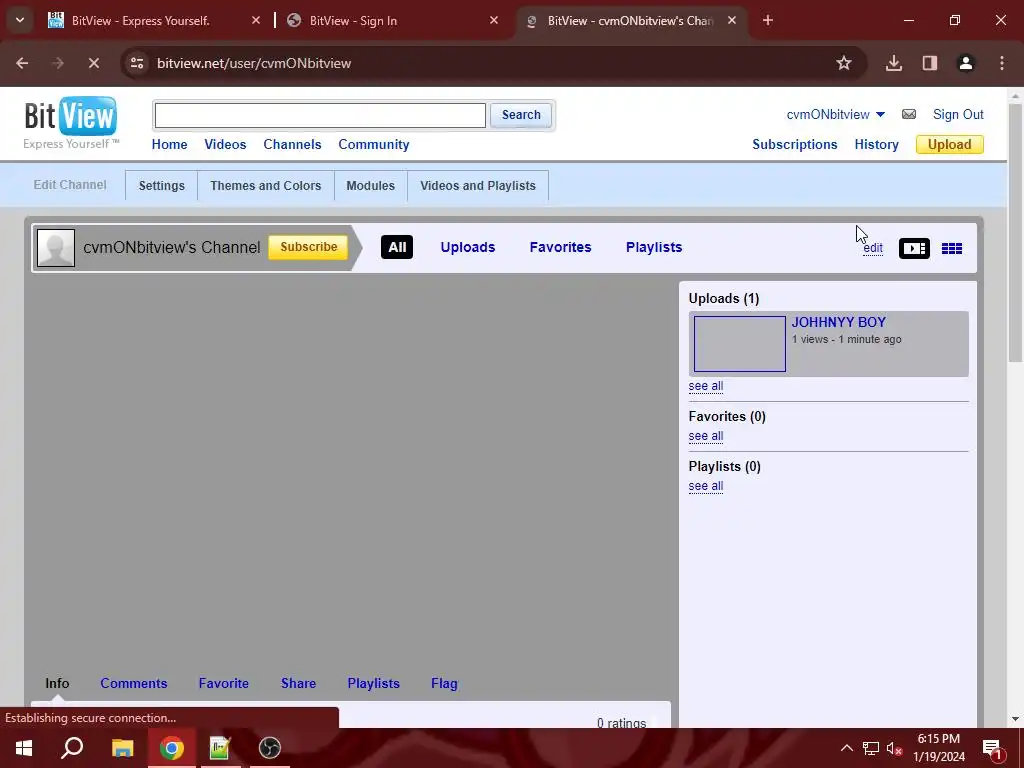The width and height of the screenshot is (1024, 768).
Task: Open History link
Action: coord(876,144)
